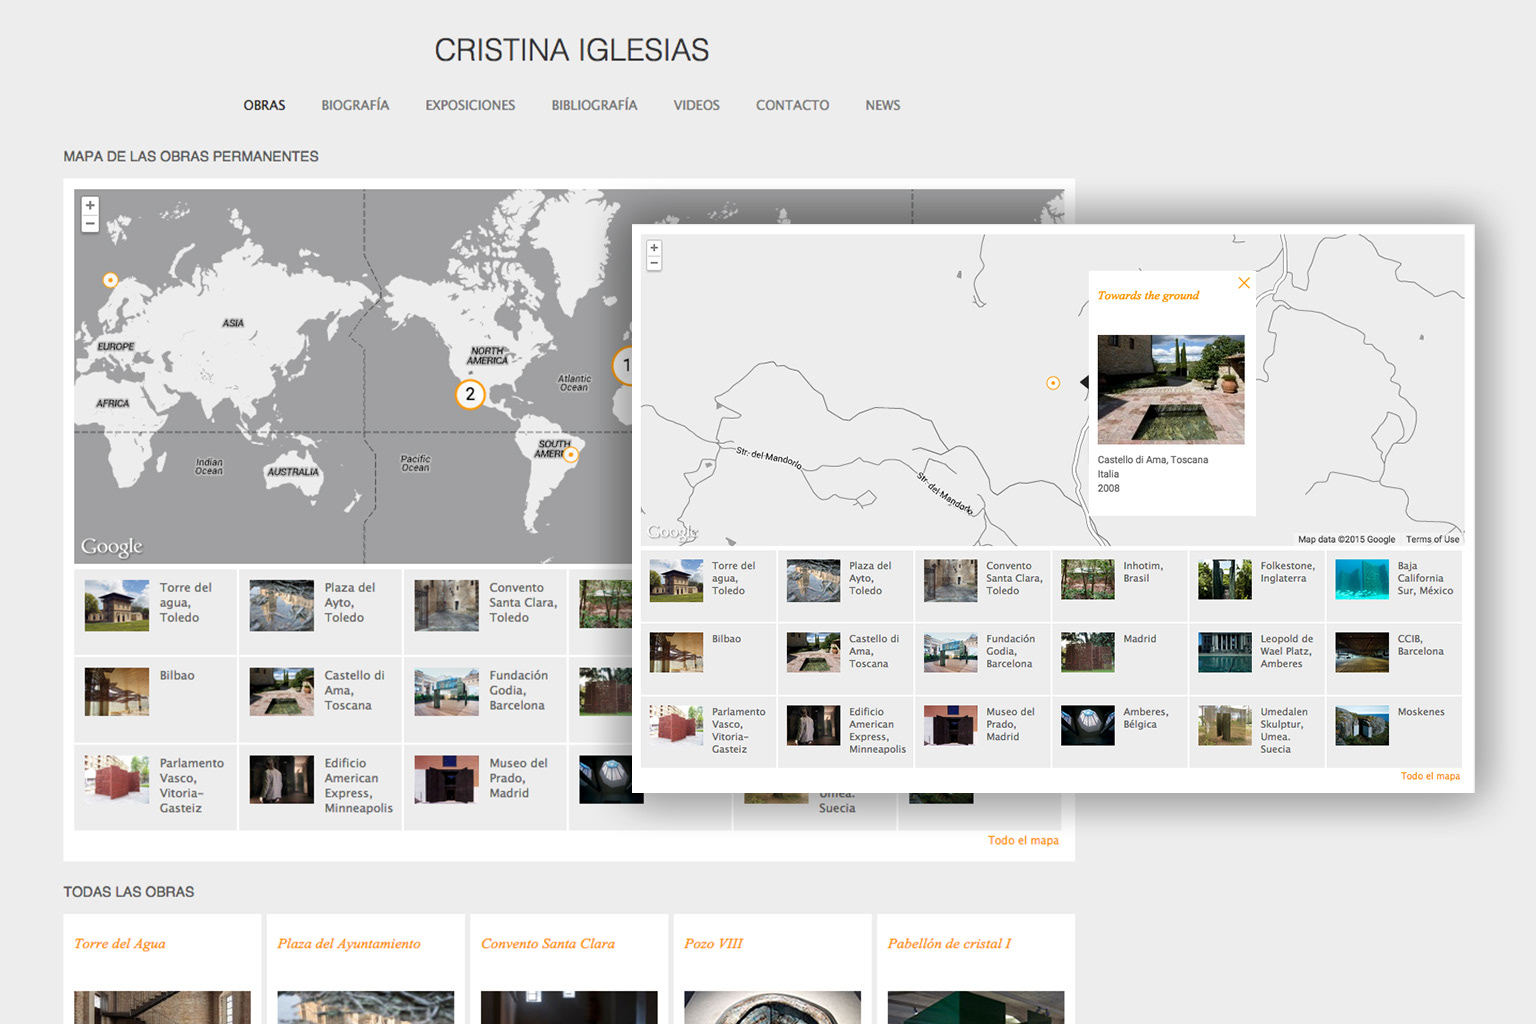
Task: Open Pabellón de cristal I work card
Action: 975,969
